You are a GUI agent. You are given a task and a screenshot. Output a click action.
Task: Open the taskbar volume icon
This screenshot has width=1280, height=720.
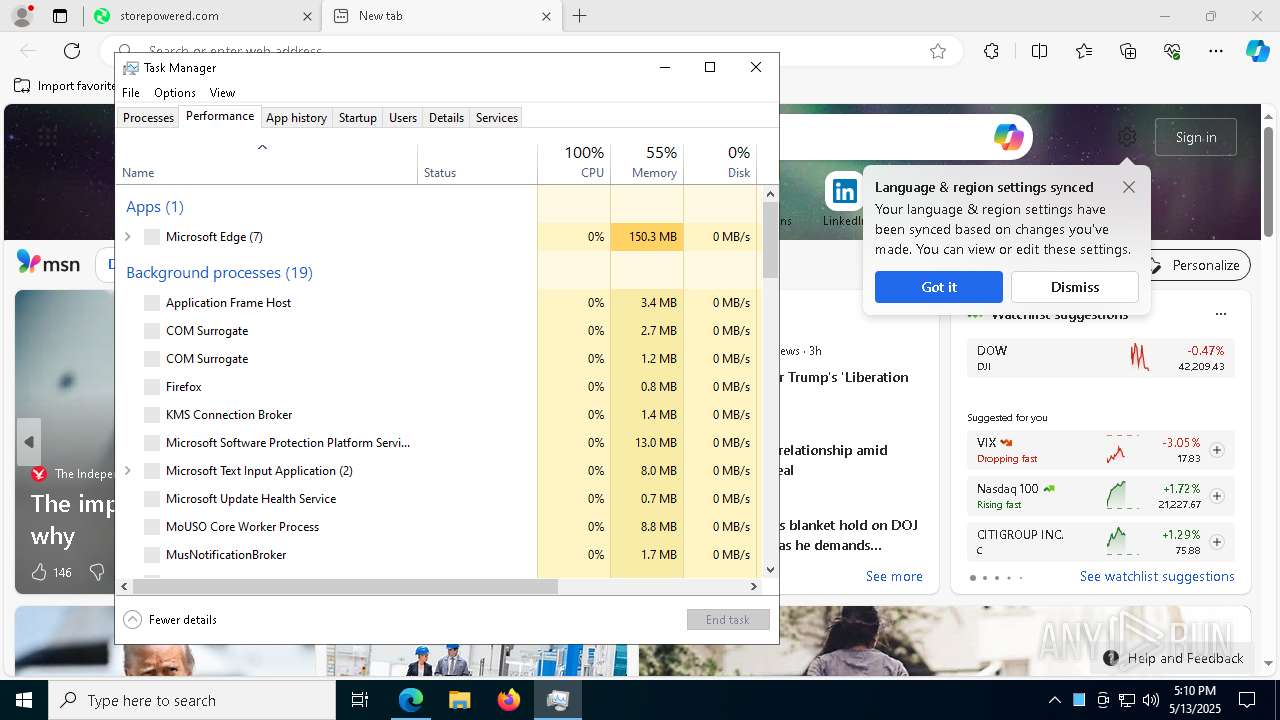[x=1150, y=700]
